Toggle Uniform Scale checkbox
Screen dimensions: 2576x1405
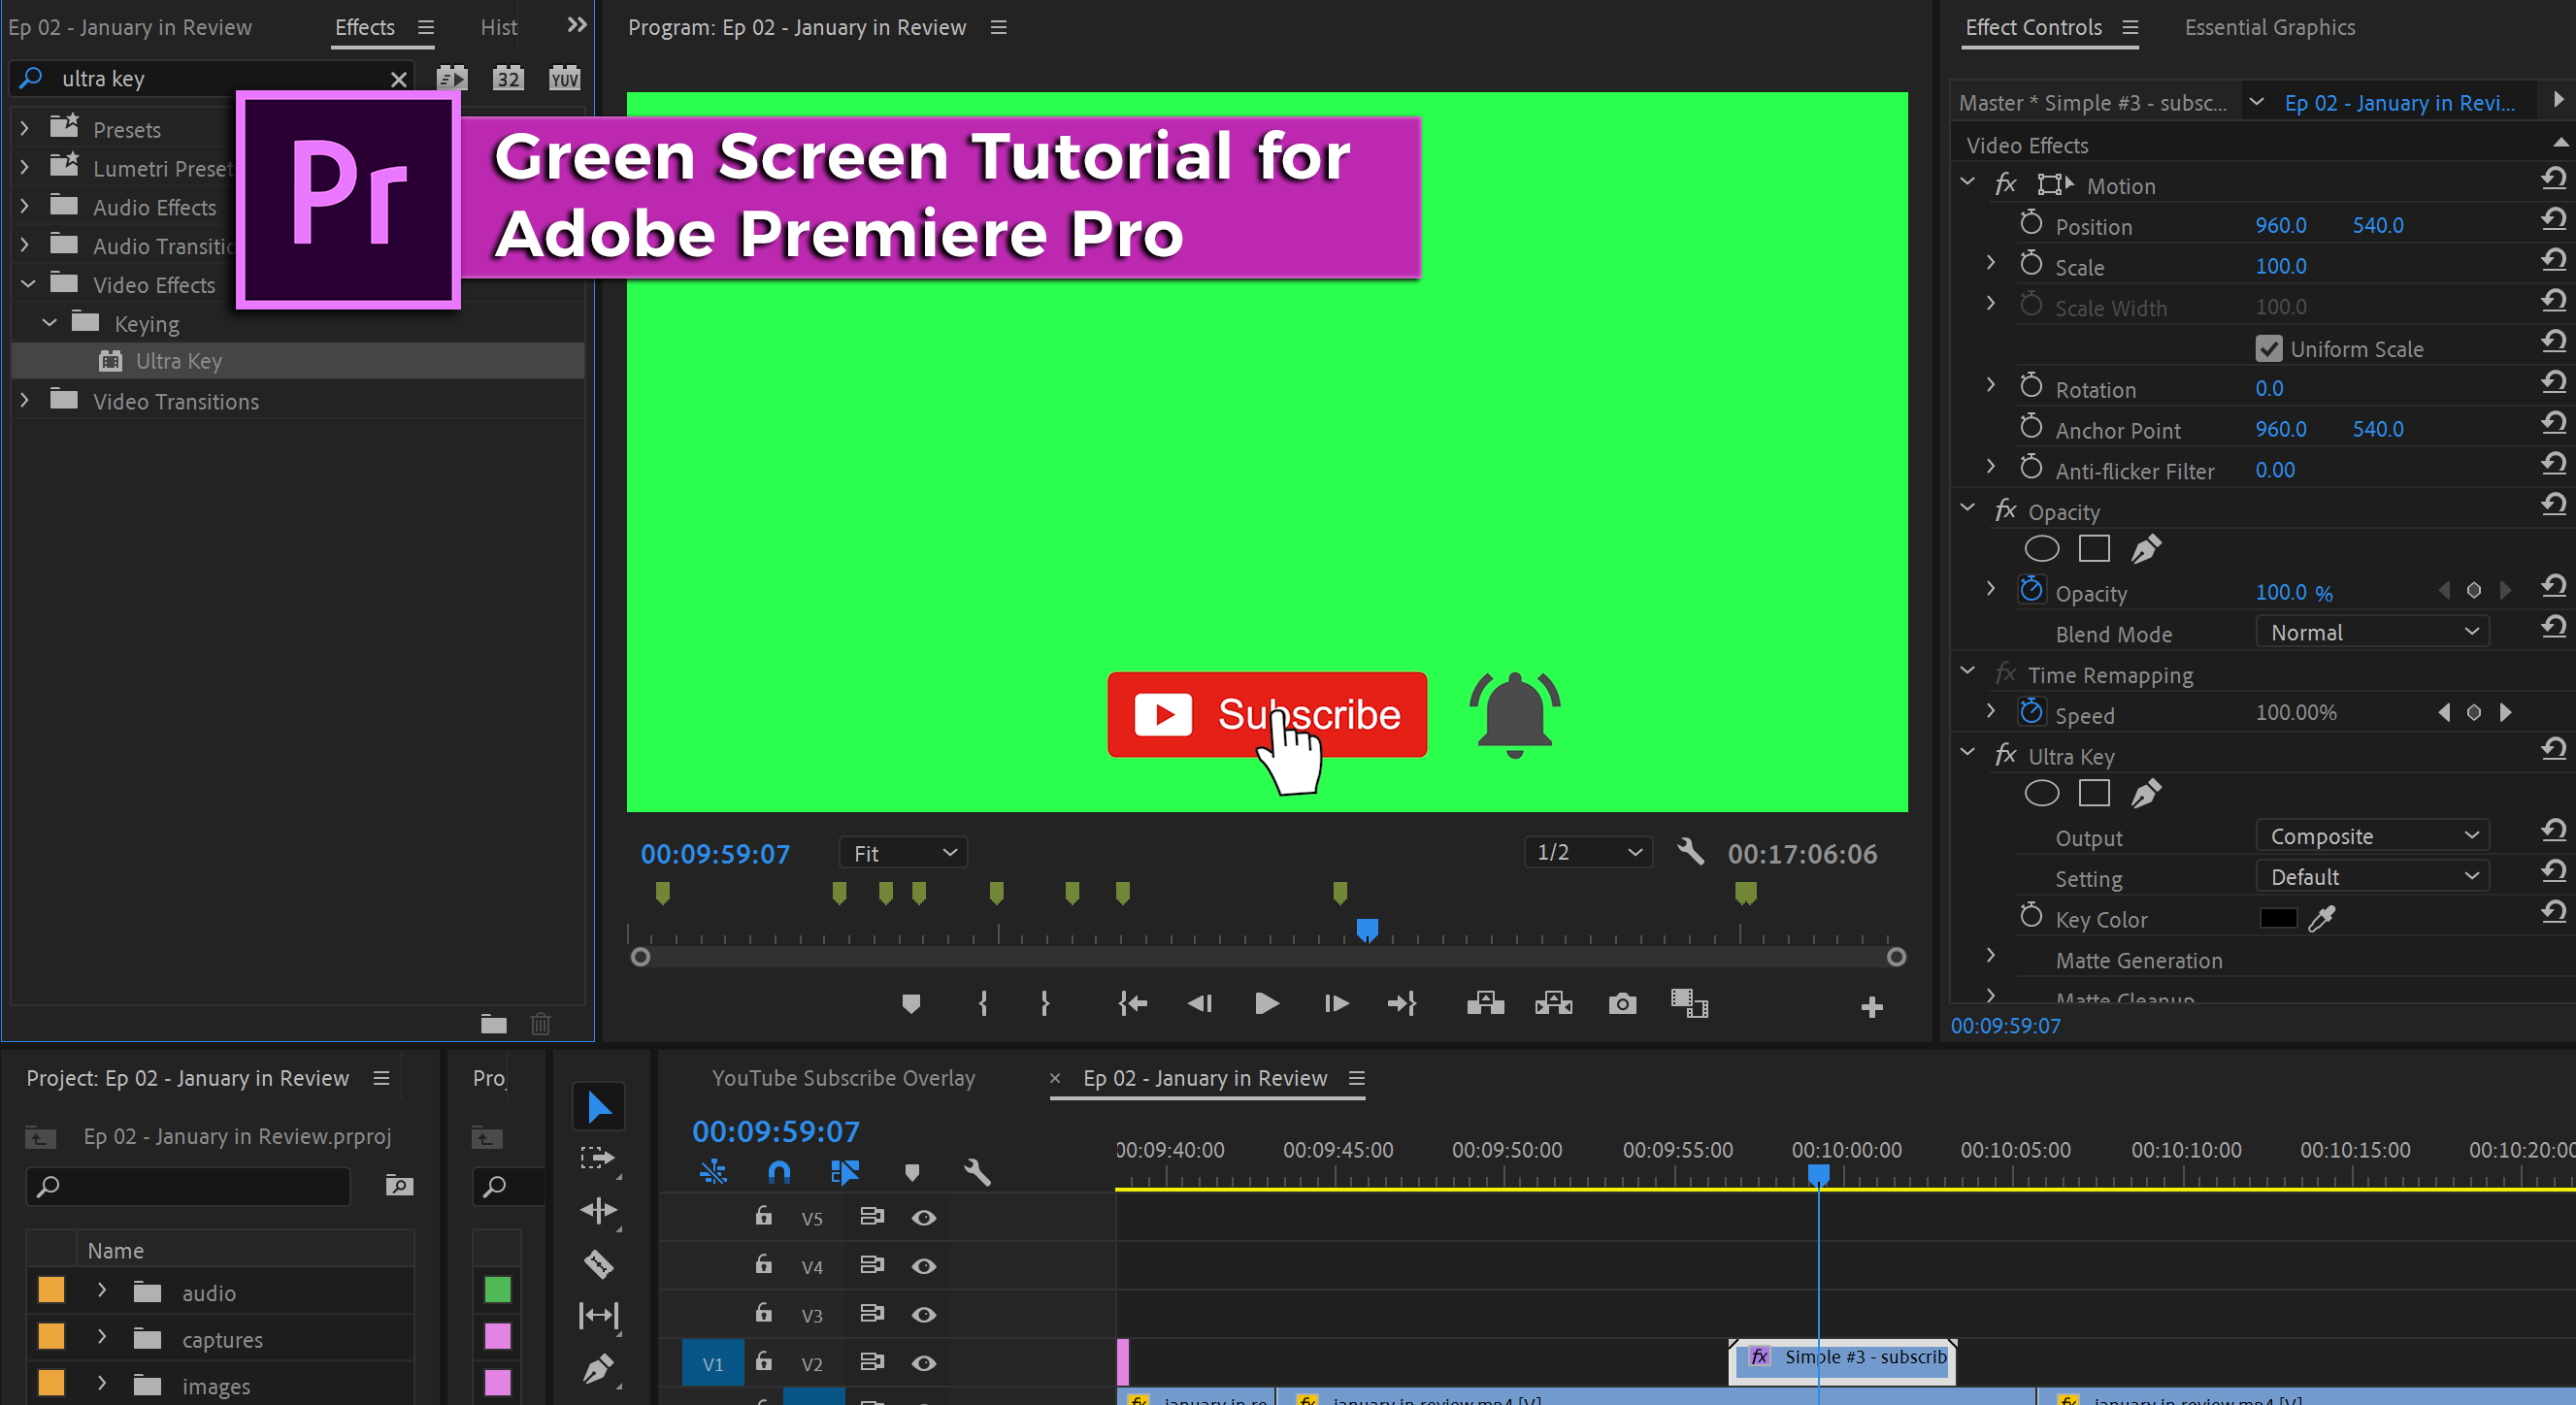click(2268, 347)
